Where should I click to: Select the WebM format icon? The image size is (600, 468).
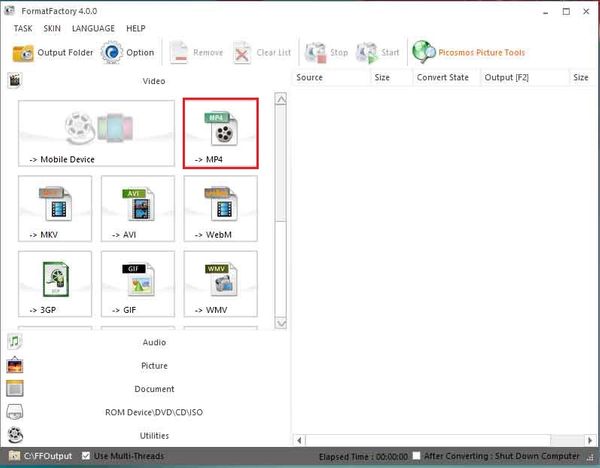click(220, 208)
